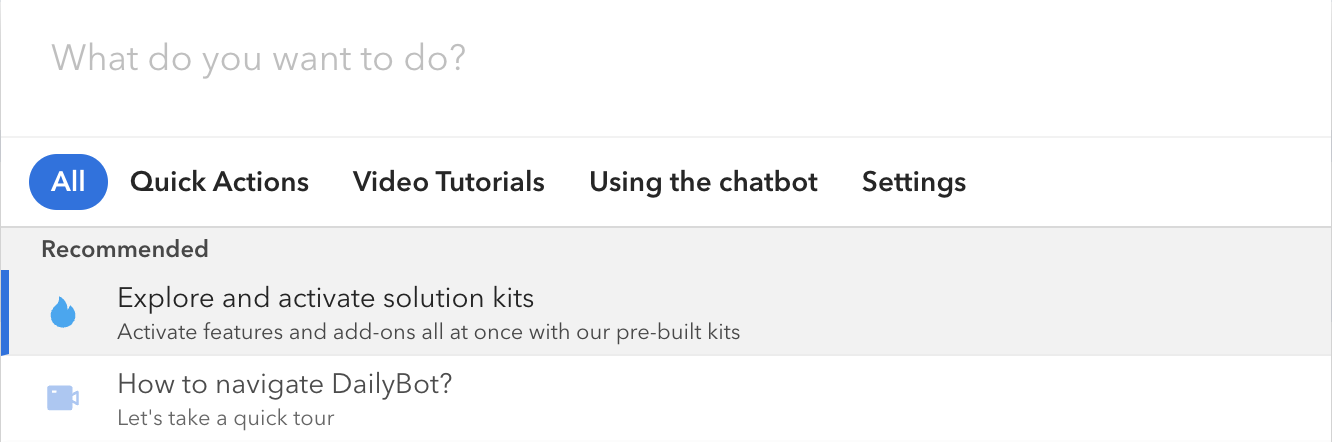Click blank area right of Recommended label
Screen dimensions: 1332x442
click(770, 249)
